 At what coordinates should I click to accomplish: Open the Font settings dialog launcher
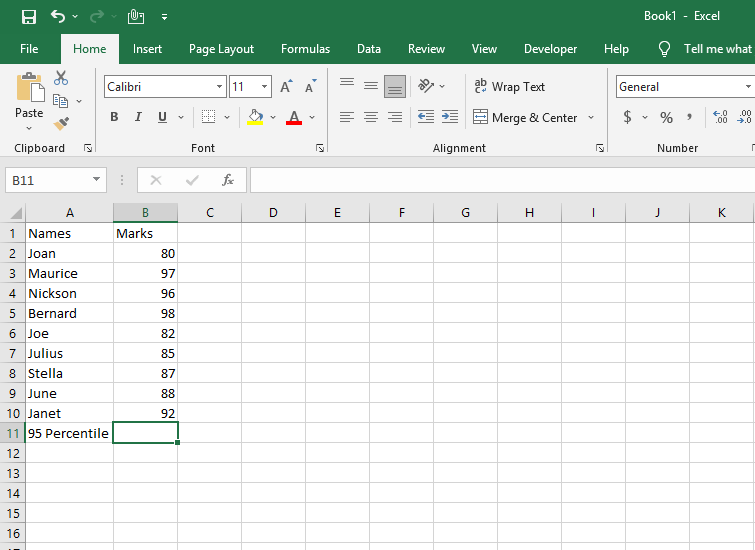click(x=320, y=148)
